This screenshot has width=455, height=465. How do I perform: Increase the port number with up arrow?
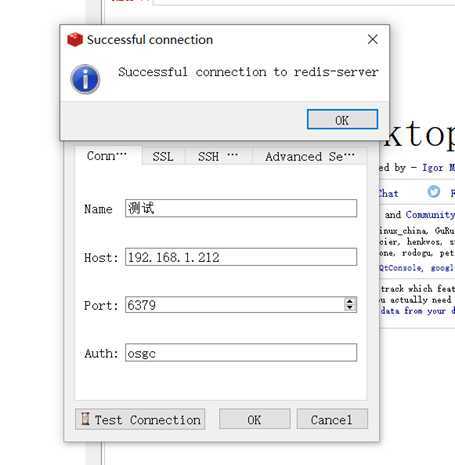349,301
